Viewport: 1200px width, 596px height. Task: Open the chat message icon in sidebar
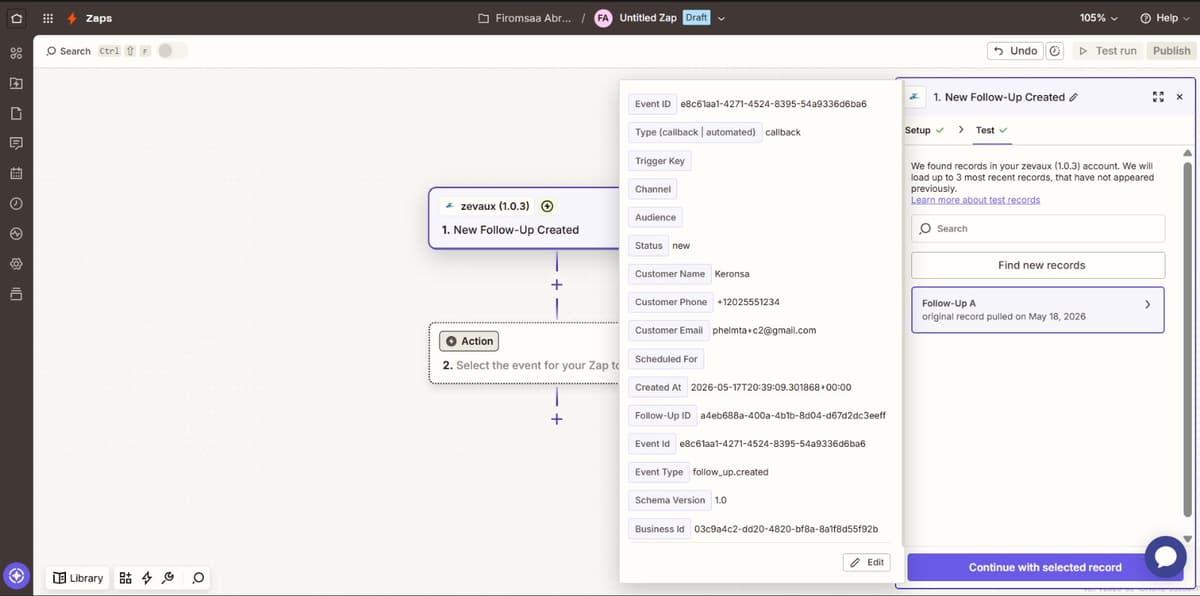point(16,143)
